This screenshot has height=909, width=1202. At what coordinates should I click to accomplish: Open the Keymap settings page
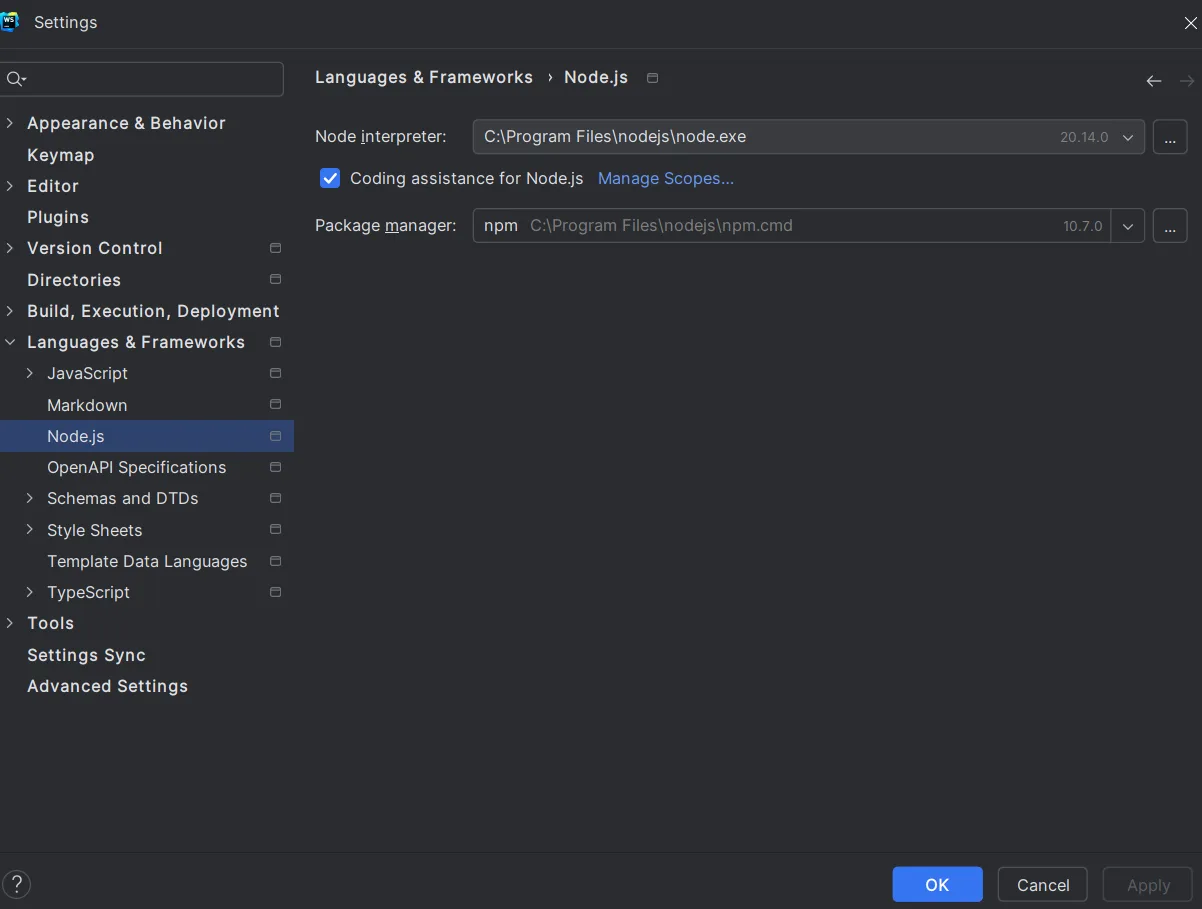click(x=61, y=155)
